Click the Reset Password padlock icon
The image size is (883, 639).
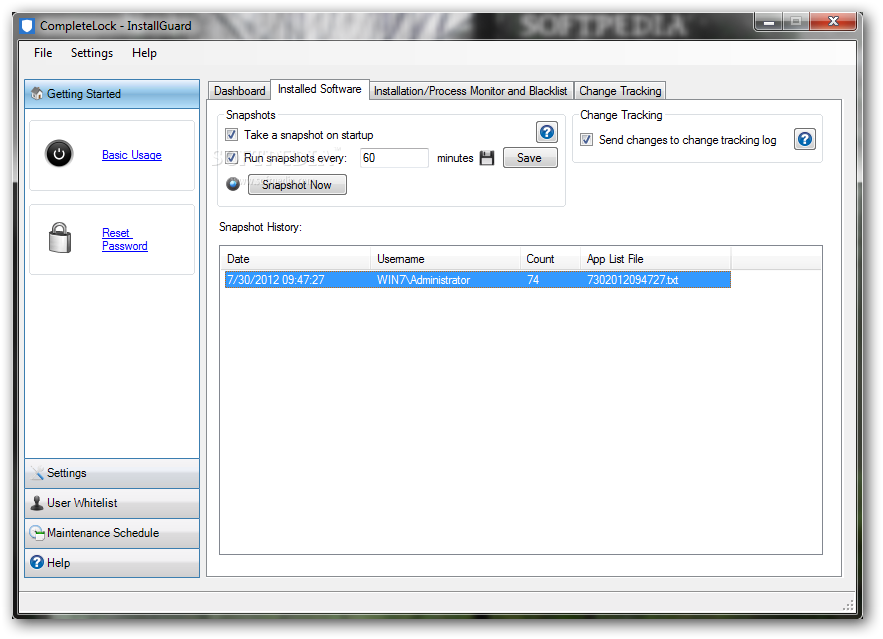[x=60, y=238]
